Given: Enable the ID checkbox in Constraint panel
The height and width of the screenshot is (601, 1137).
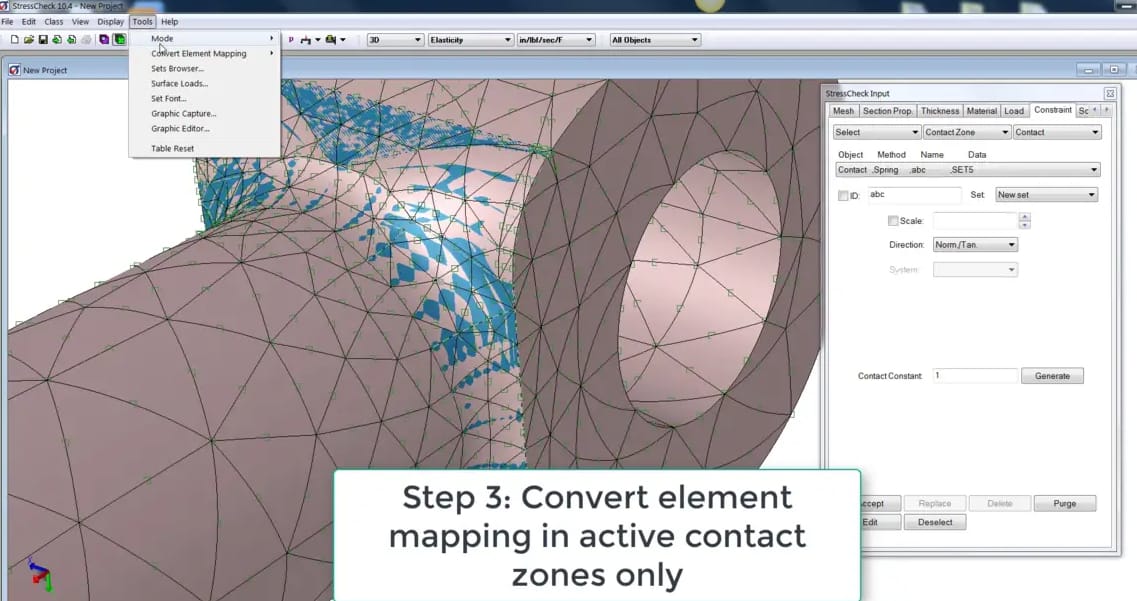Looking at the screenshot, I should click(x=841, y=196).
